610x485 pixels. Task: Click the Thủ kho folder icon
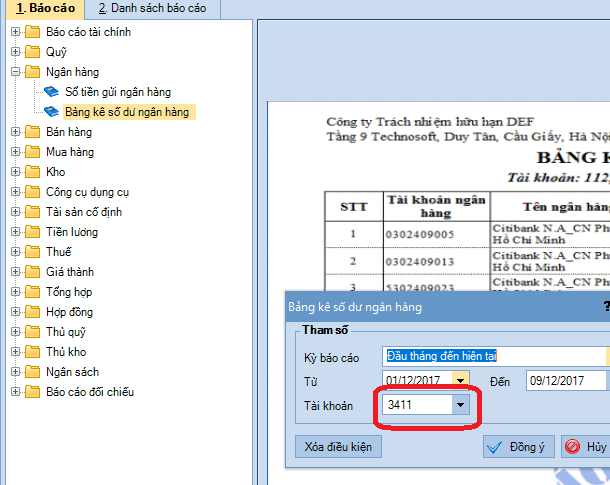click(32, 352)
